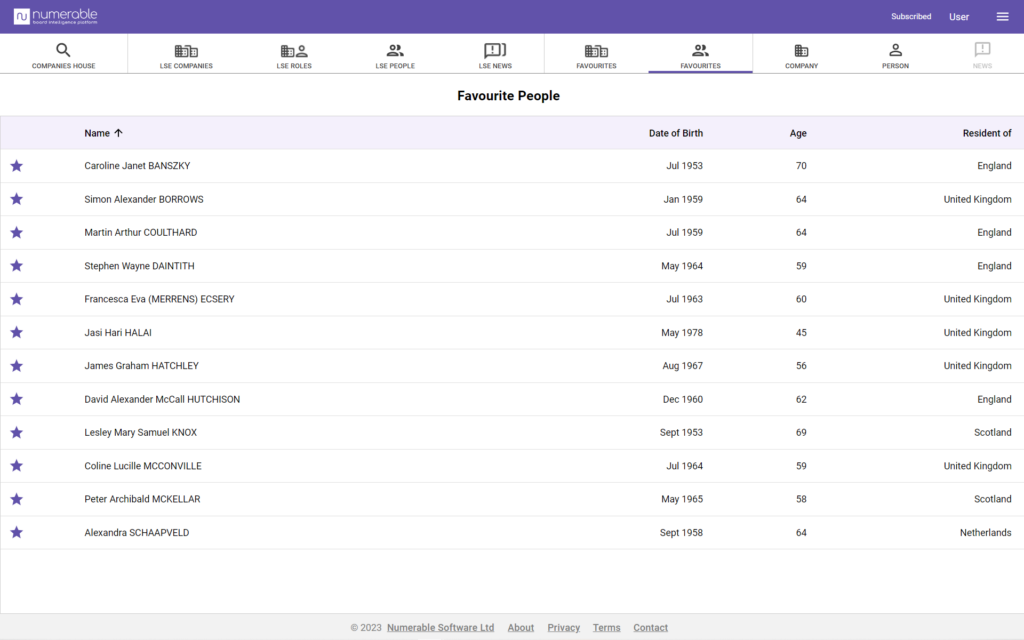Switch to the LSE Companies tab
The image size is (1024, 640).
pos(186,55)
